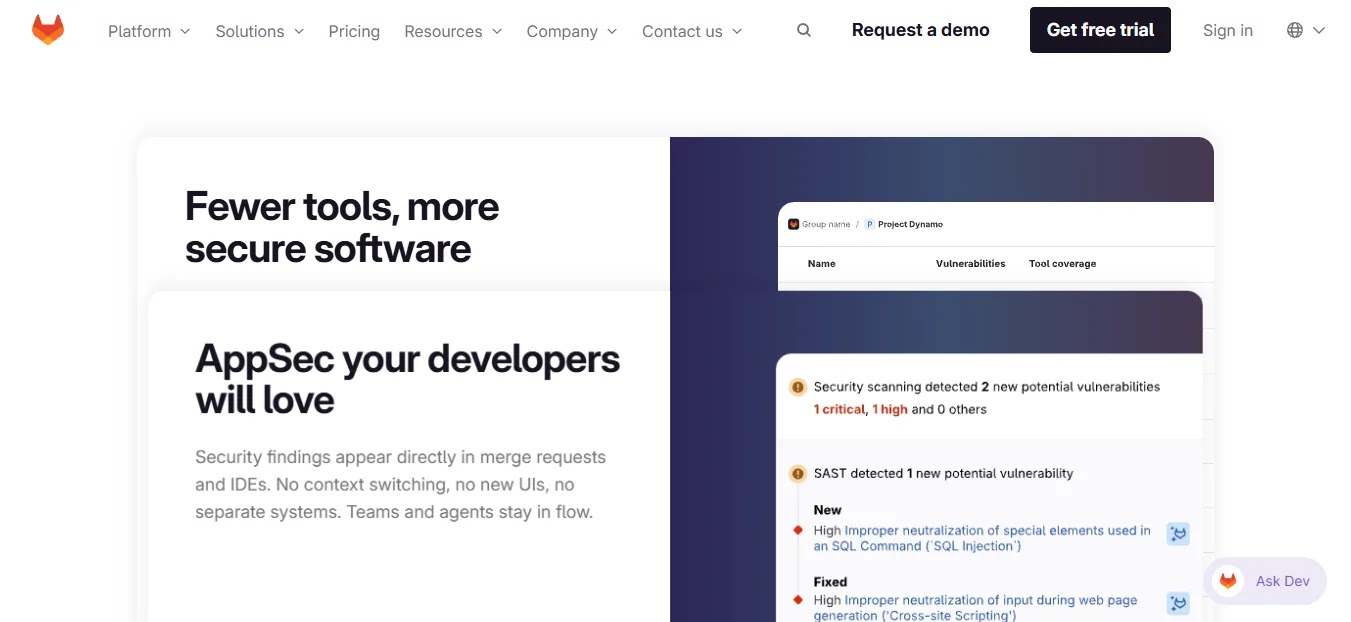Go to the Pricing page
The width and height of the screenshot is (1351, 622).
(x=354, y=31)
